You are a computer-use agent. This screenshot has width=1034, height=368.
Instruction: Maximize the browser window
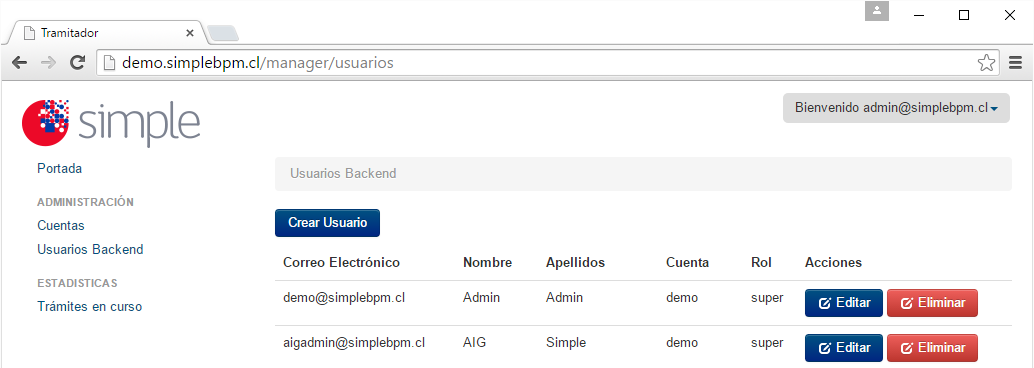963,15
